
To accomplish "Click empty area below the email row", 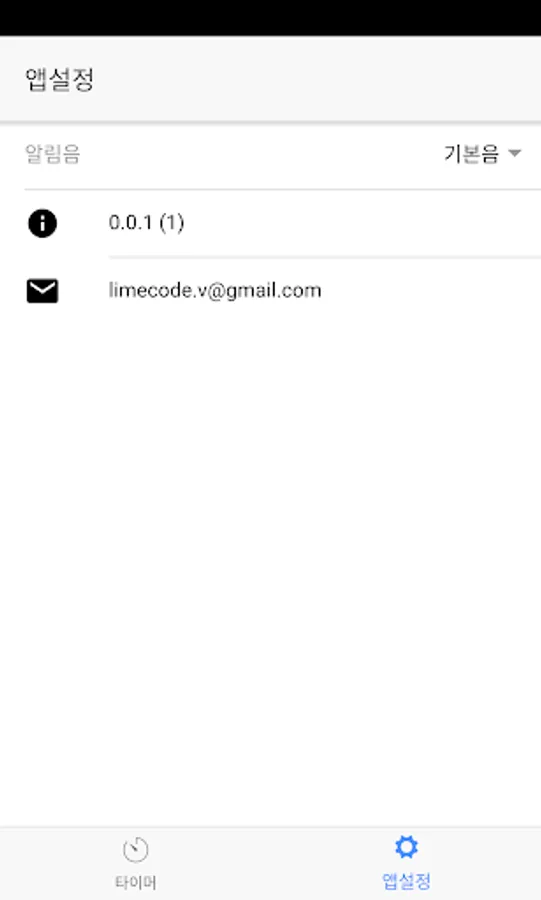I will (x=270, y=574).
